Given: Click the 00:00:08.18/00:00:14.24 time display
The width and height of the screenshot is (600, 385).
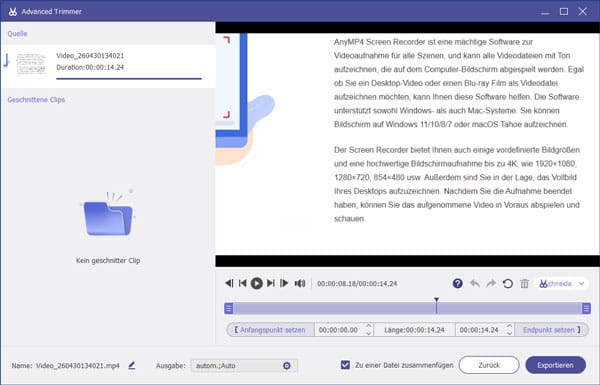Looking at the screenshot, I should (357, 284).
